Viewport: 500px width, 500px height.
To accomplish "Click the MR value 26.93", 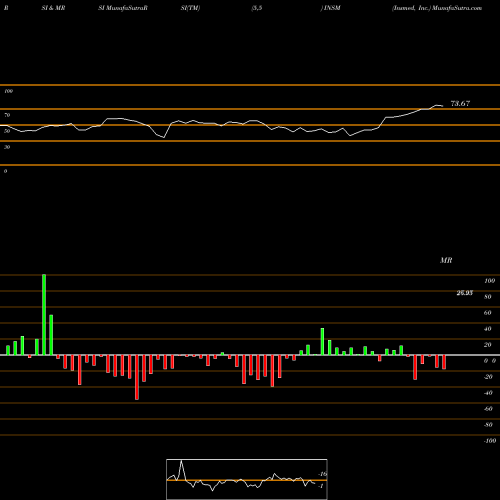I will tap(465, 293).
